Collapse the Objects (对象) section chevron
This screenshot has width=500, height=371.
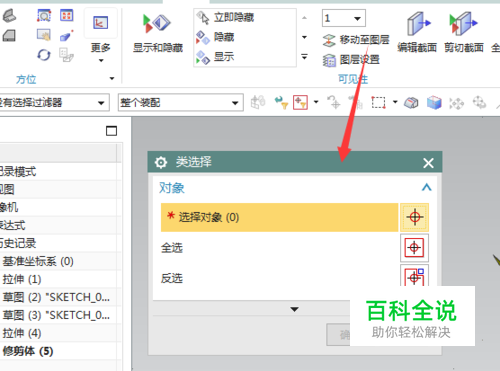coord(426,187)
